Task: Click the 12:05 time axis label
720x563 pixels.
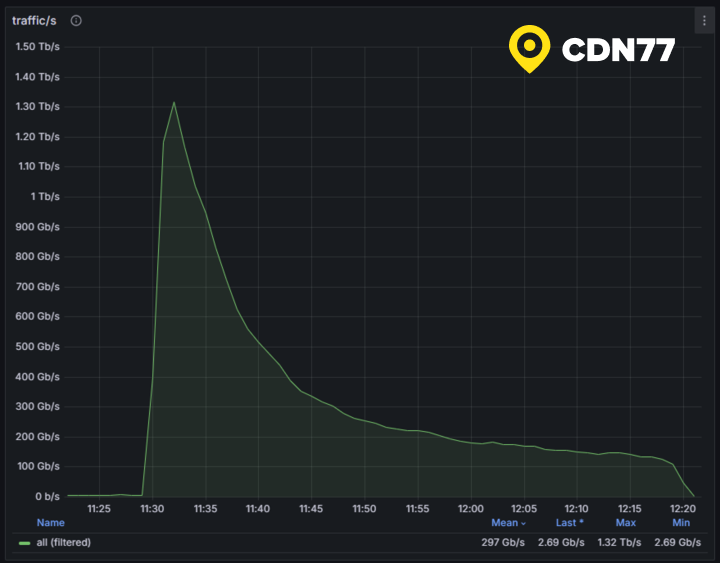Action: pyautogui.click(x=524, y=509)
